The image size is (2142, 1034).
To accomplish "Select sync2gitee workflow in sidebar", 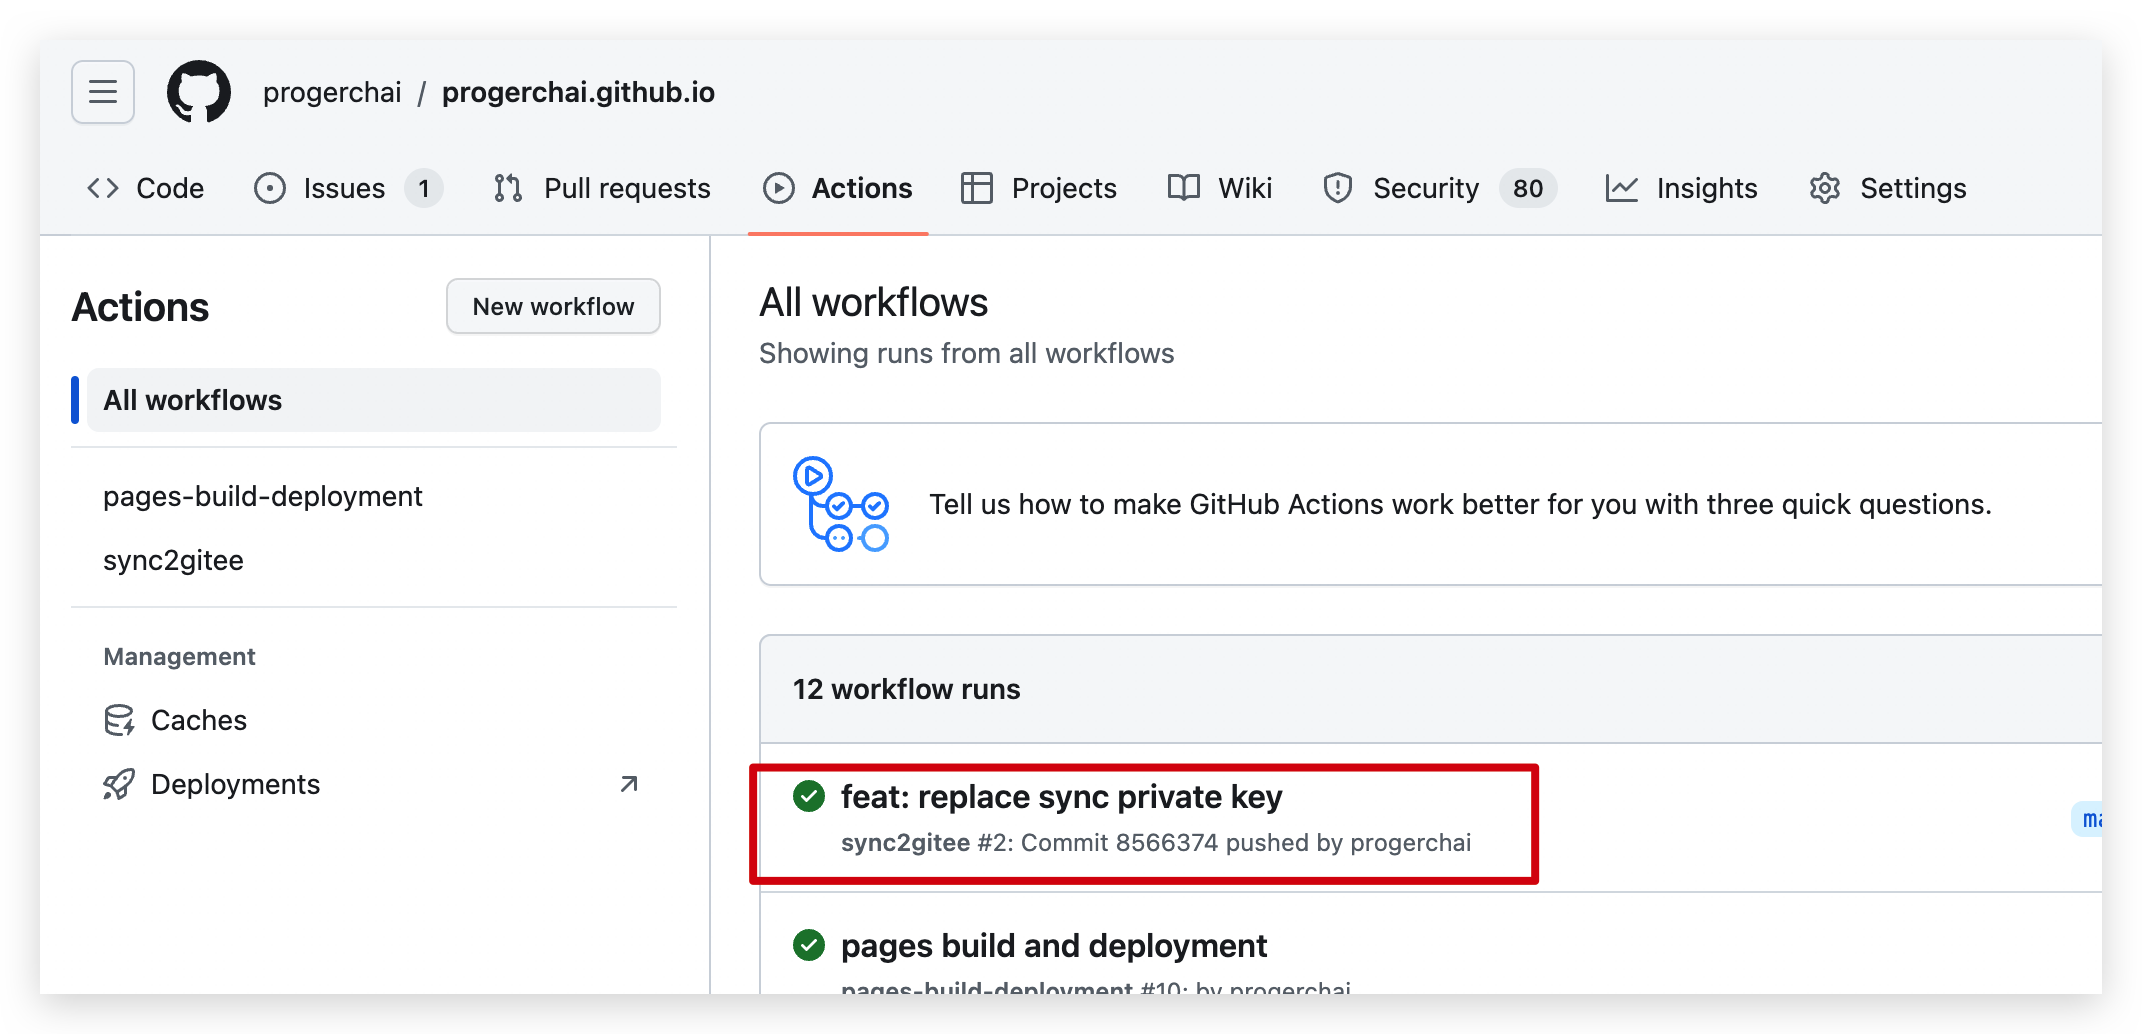I will click(173, 560).
